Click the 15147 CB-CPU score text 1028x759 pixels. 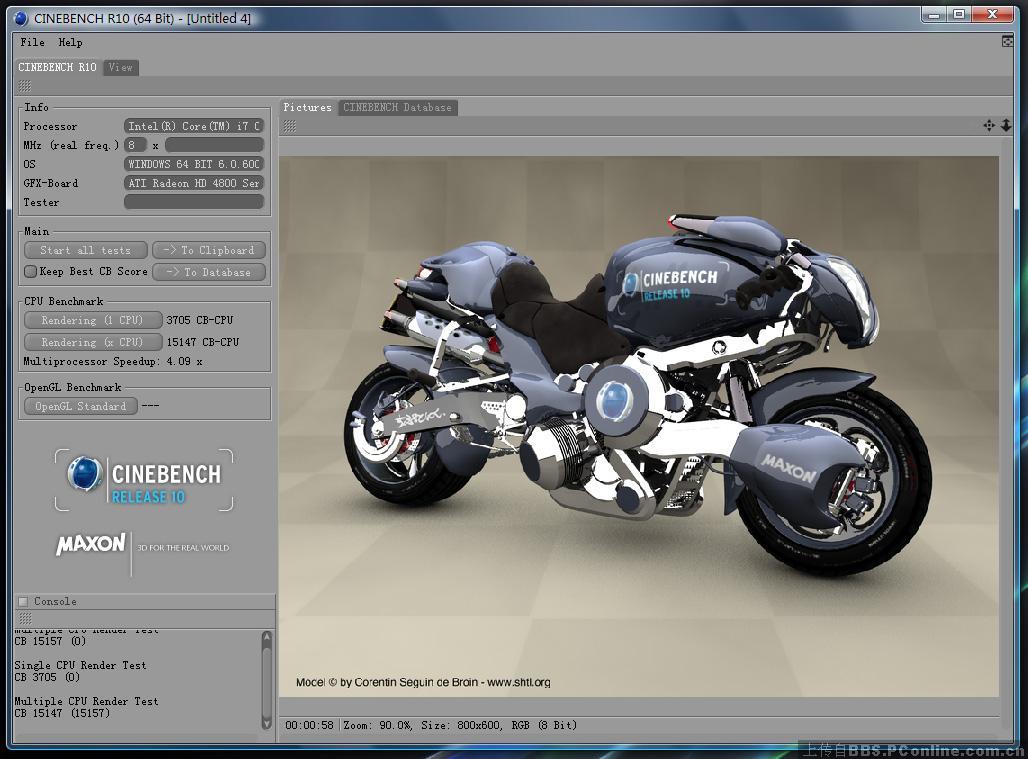pos(203,342)
